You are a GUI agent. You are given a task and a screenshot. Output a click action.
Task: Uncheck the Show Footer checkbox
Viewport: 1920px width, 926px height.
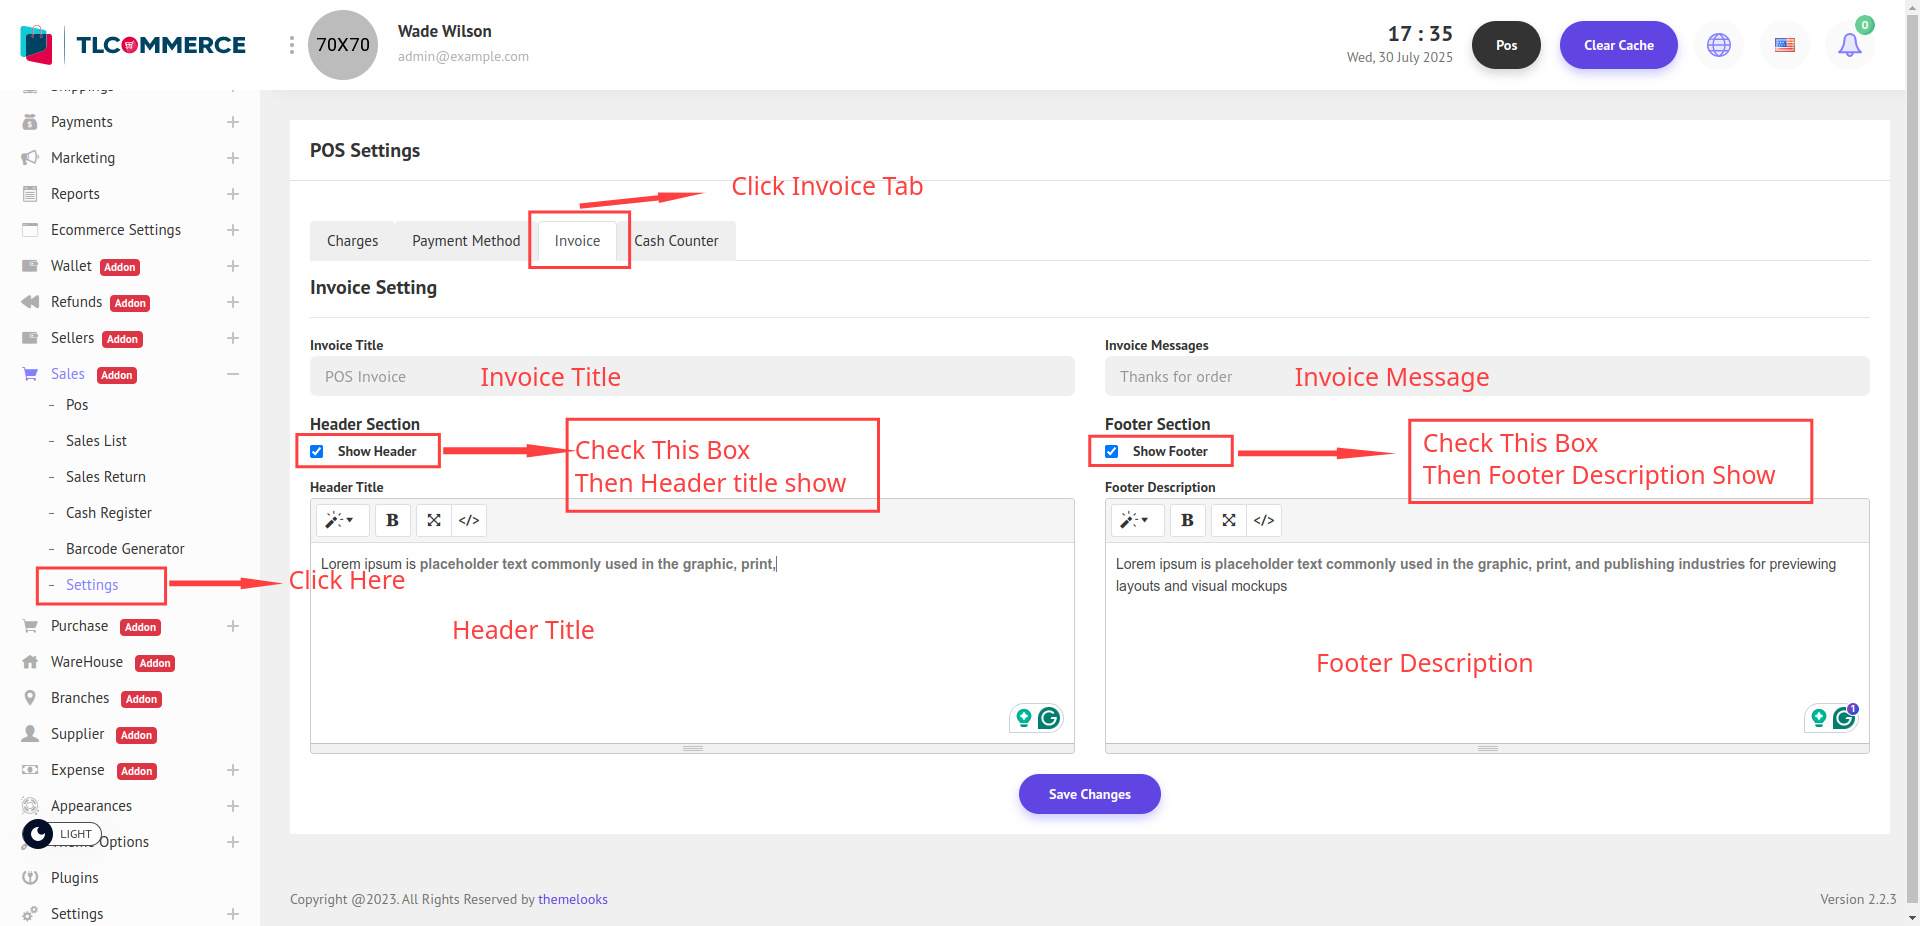click(1111, 452)
